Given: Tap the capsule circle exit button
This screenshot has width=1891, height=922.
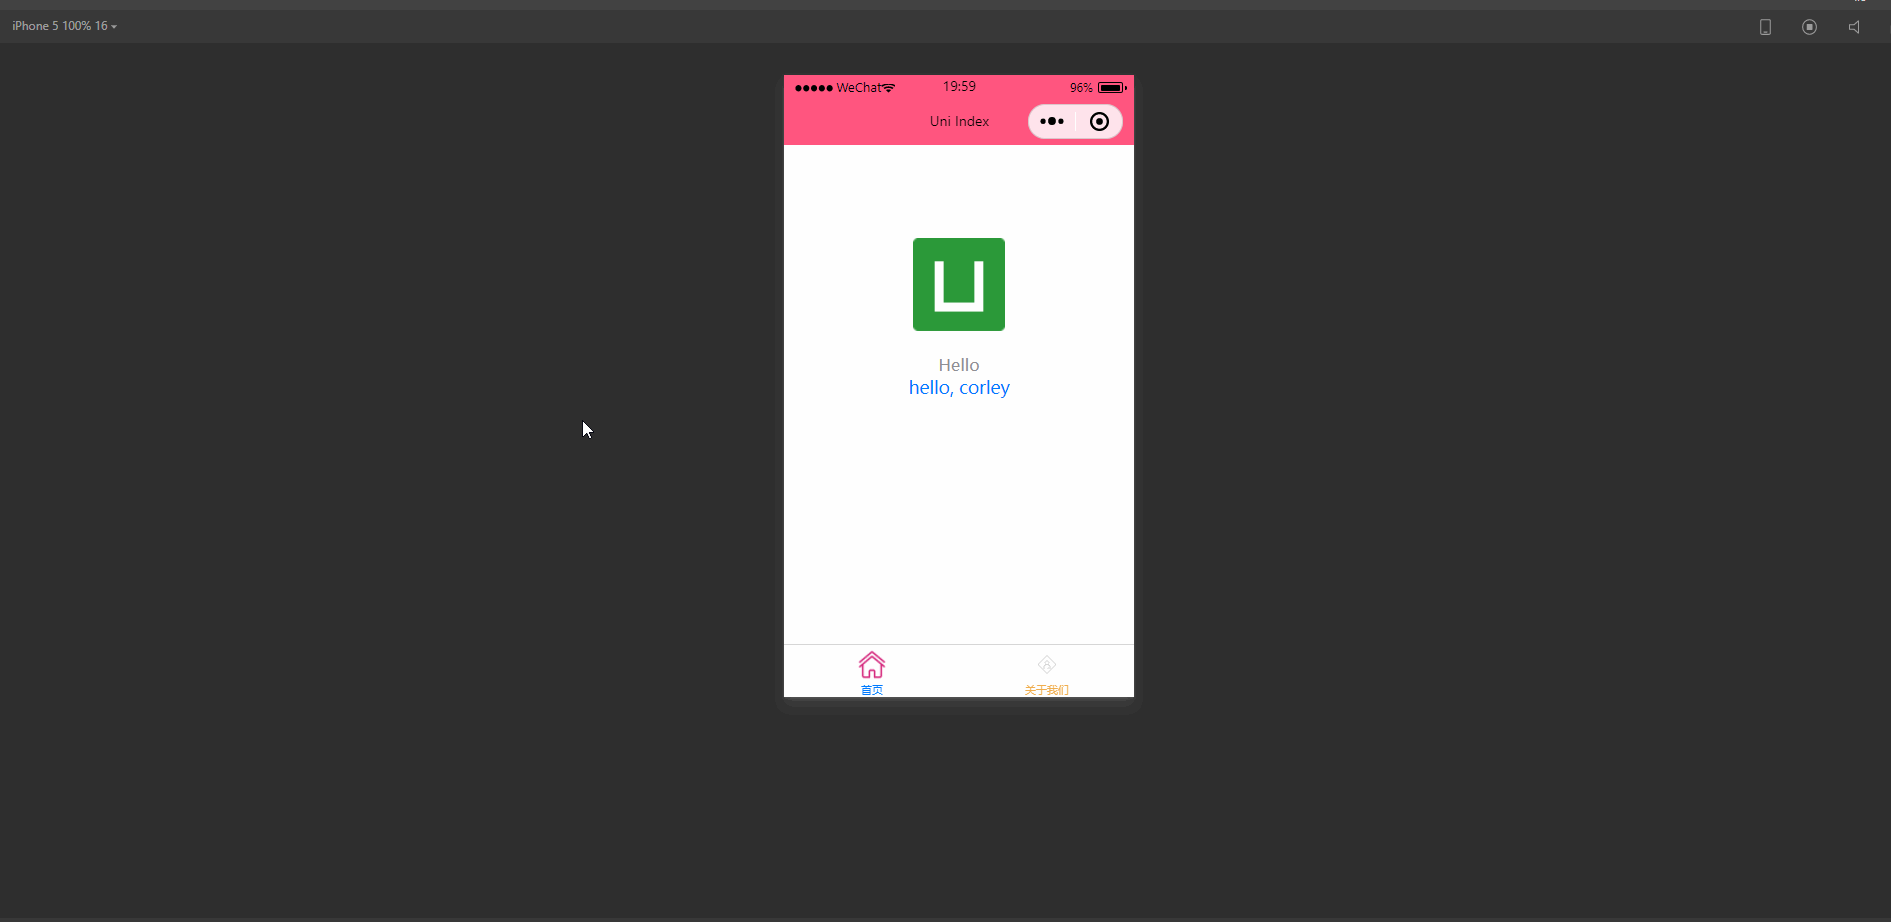Looking at the screenshot, I should [x=1099, y=121].
